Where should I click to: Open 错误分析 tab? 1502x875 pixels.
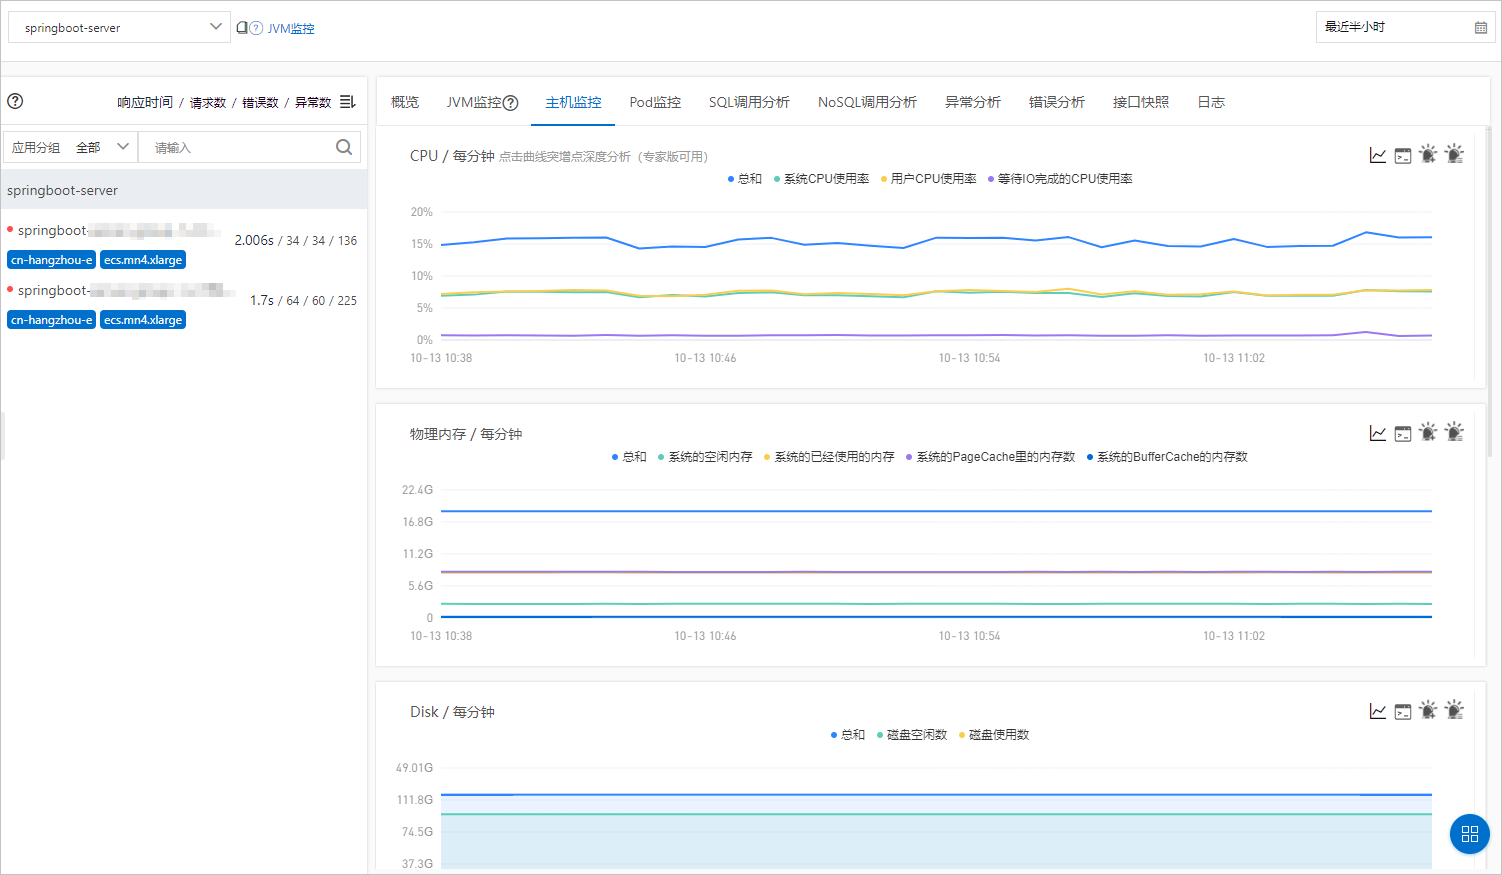click(1057, 102)
